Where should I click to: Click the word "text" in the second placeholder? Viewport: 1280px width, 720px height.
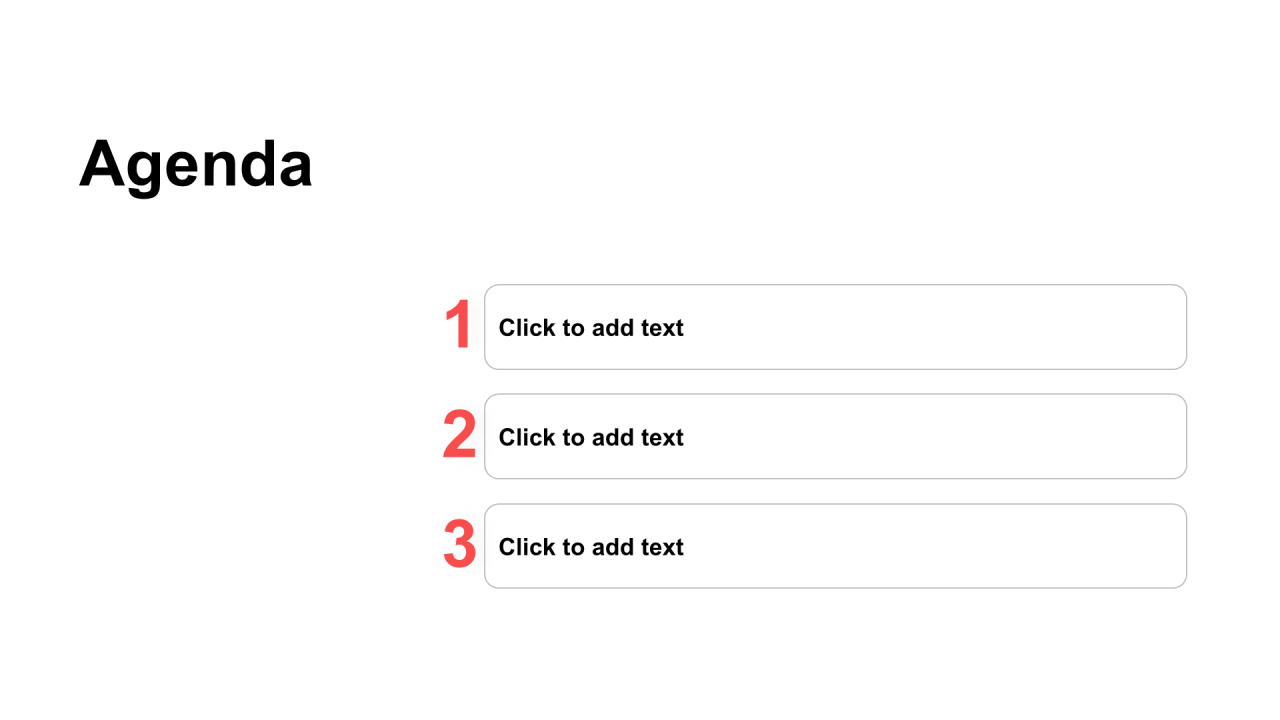tap(662, 437)
